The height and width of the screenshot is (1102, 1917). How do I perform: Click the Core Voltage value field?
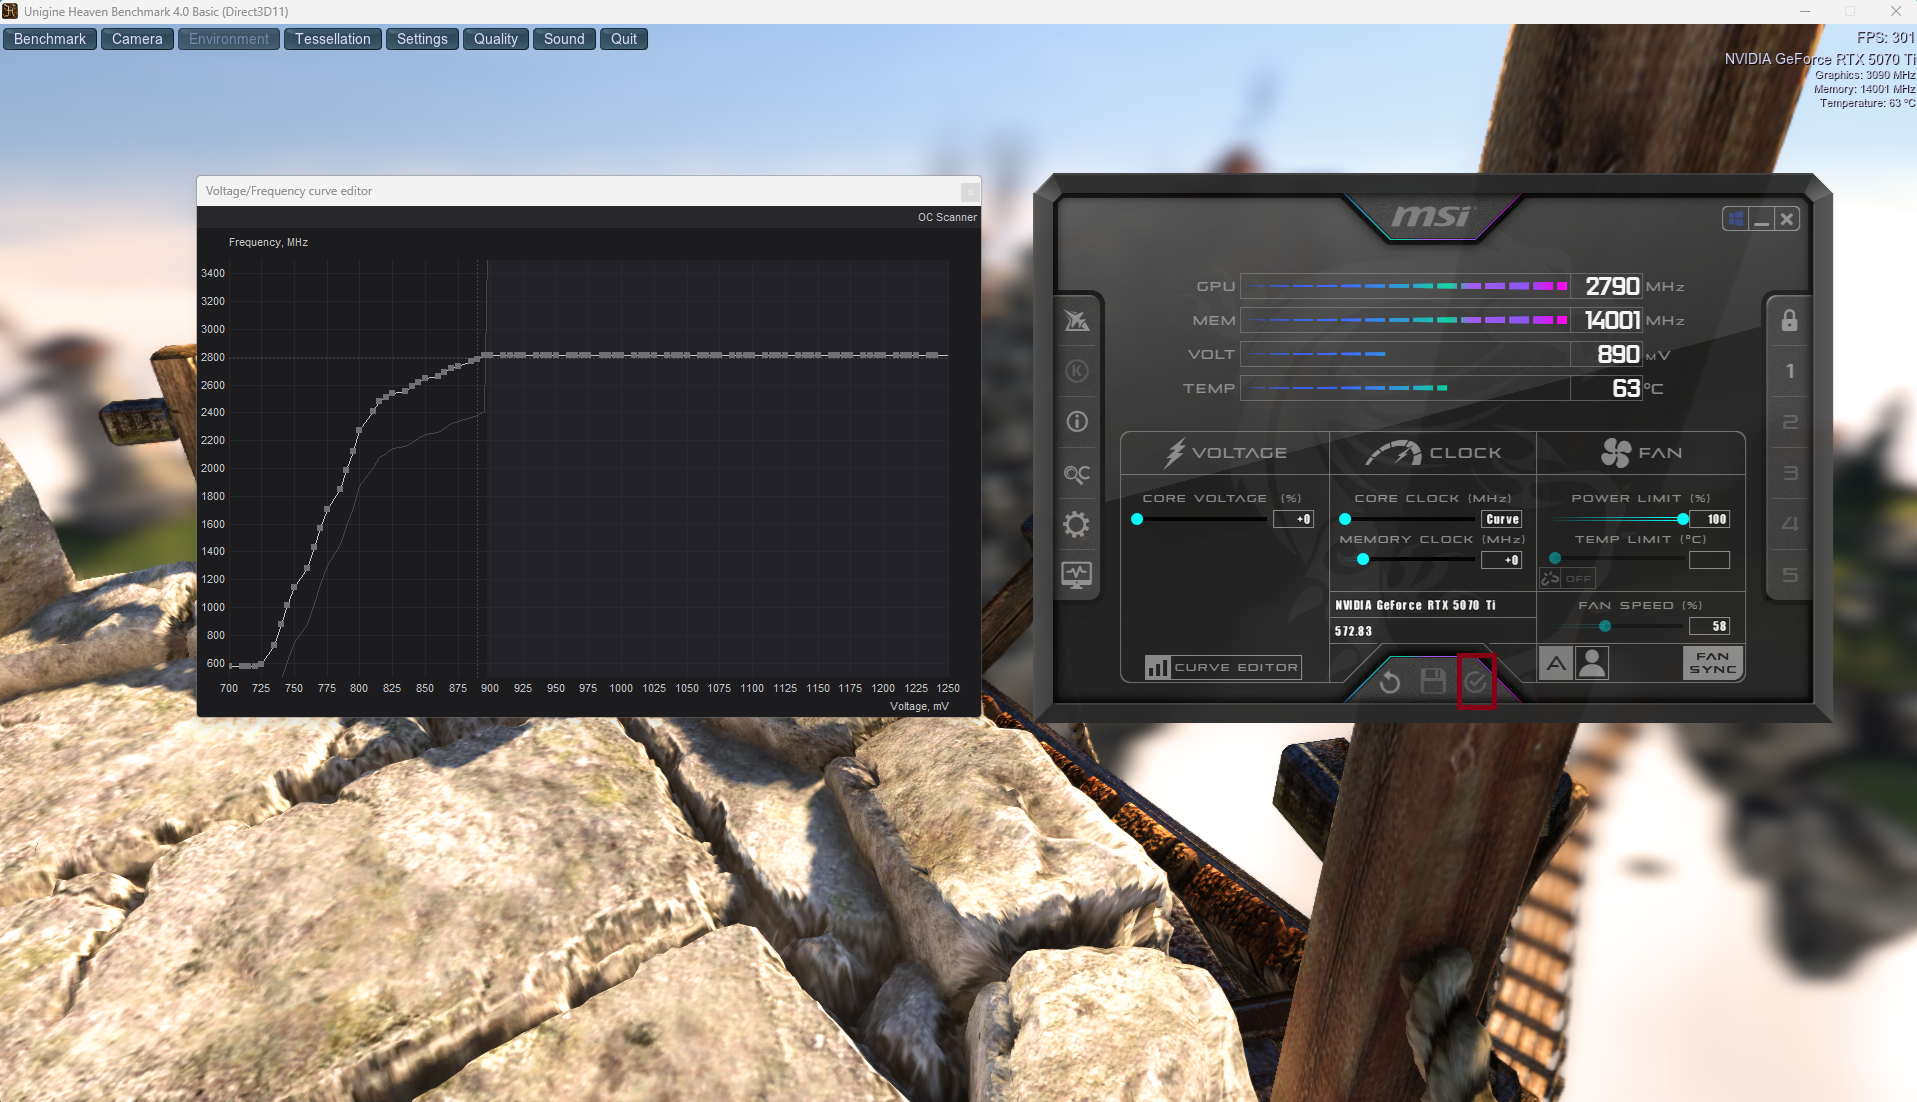point(1293,519)
